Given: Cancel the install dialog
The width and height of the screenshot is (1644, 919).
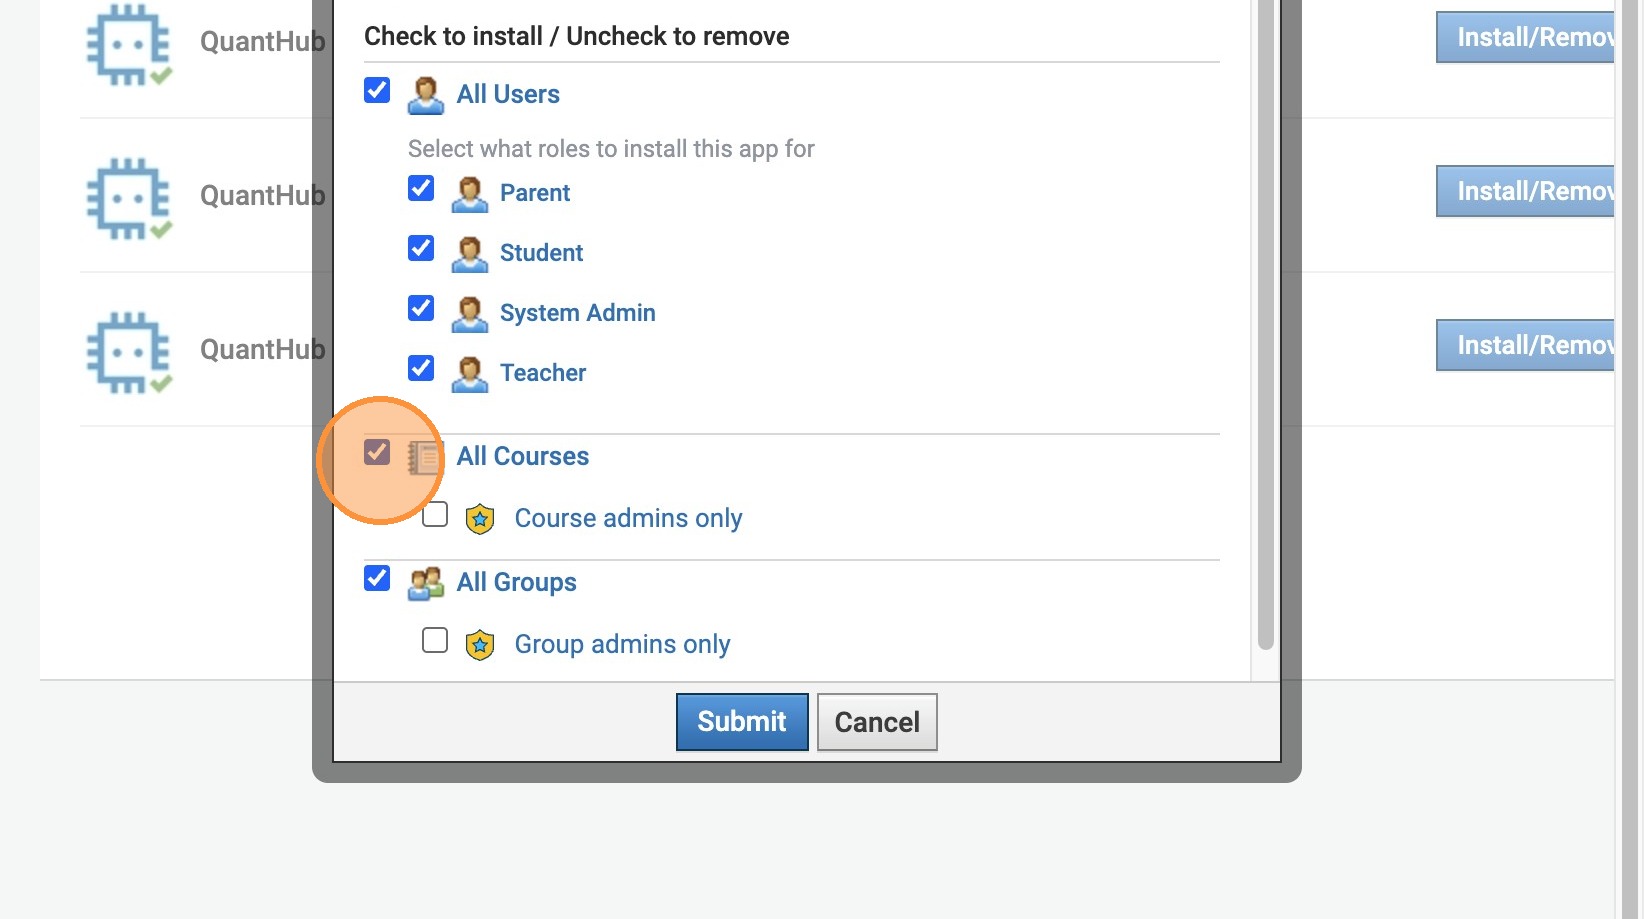Looking at the screenshot, I should point(877,722).
